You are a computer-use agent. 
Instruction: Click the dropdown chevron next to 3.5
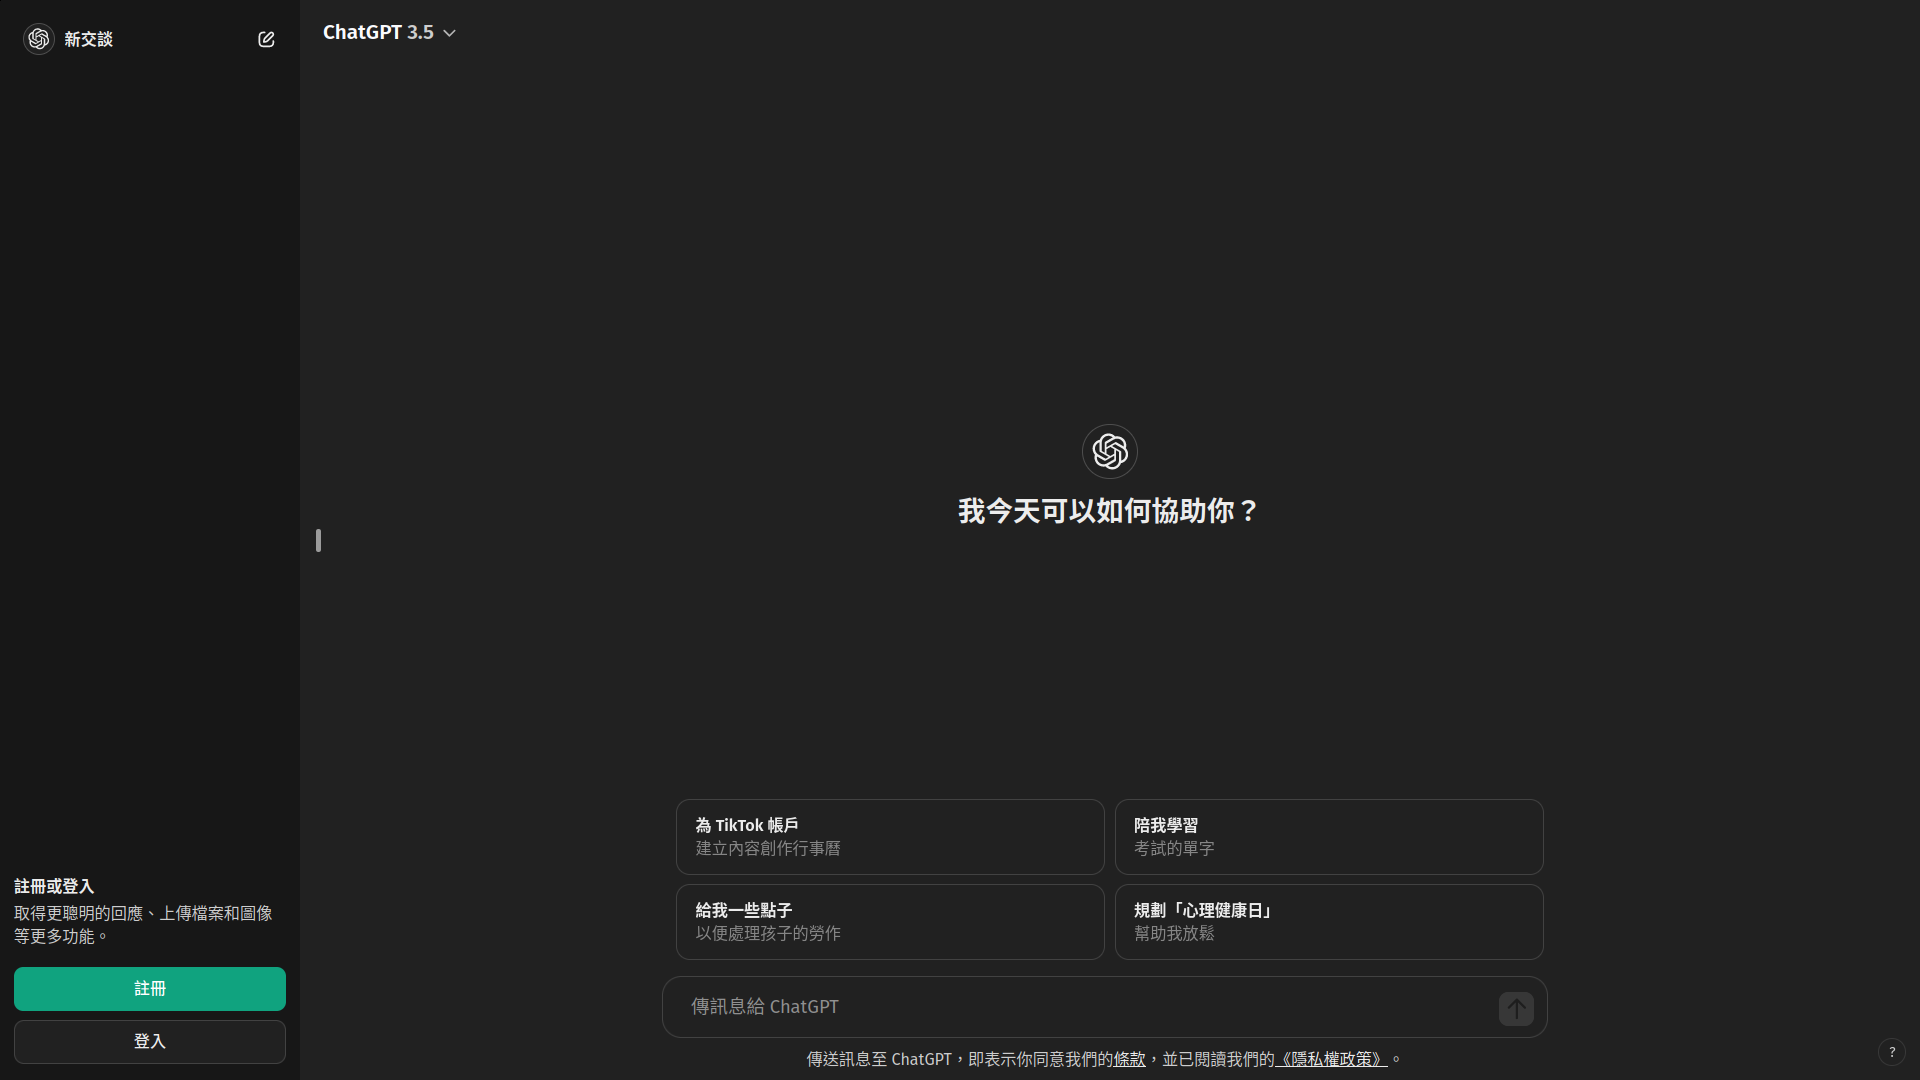(x=450, y=33)
